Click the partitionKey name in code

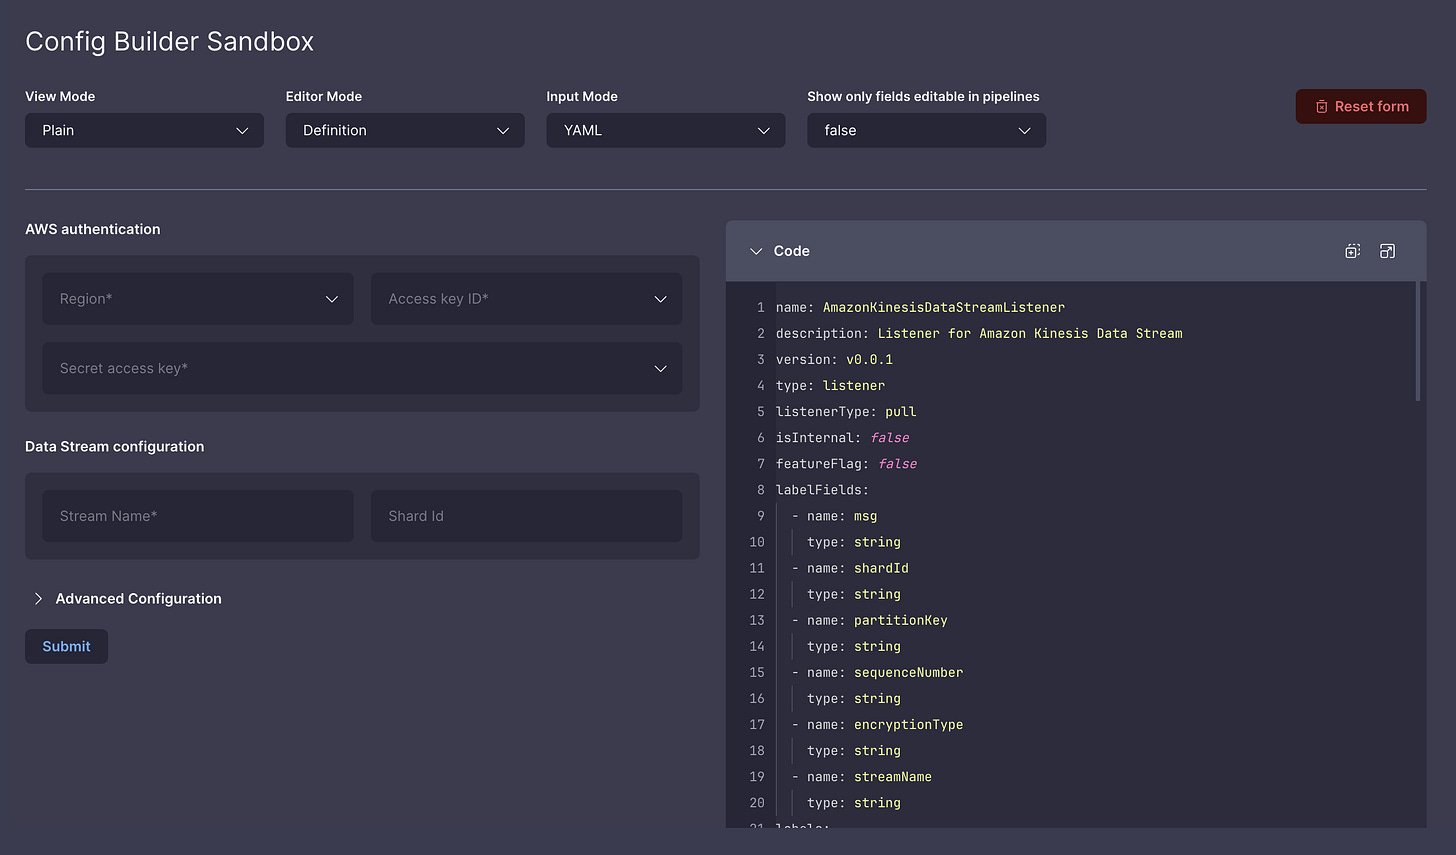click(x=900, y=620)
